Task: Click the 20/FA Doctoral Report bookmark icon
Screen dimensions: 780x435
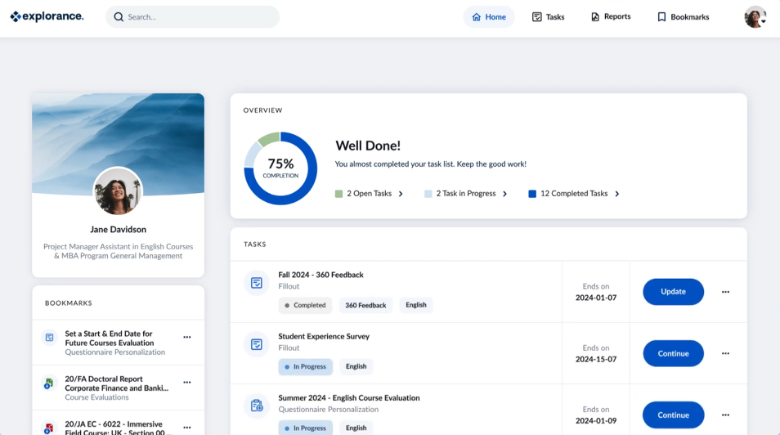Action: coord(49,383)
